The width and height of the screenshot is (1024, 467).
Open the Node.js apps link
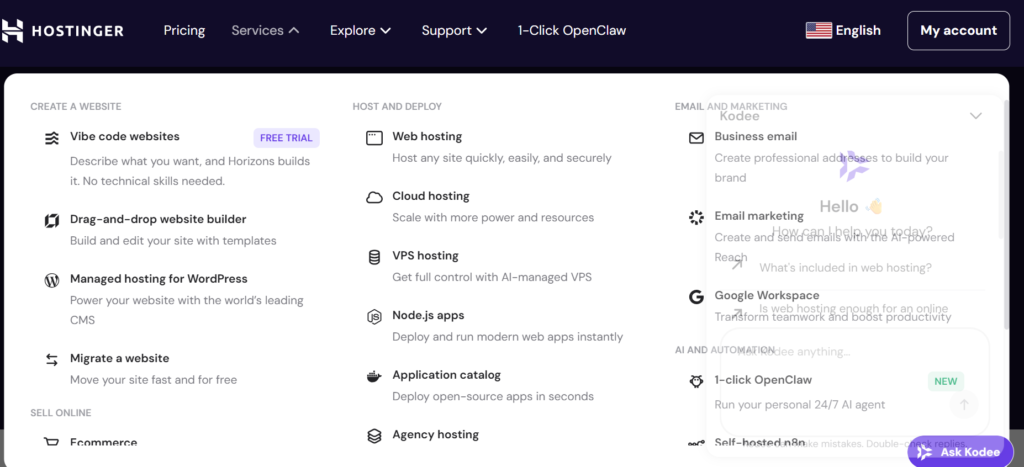(428, 315)
